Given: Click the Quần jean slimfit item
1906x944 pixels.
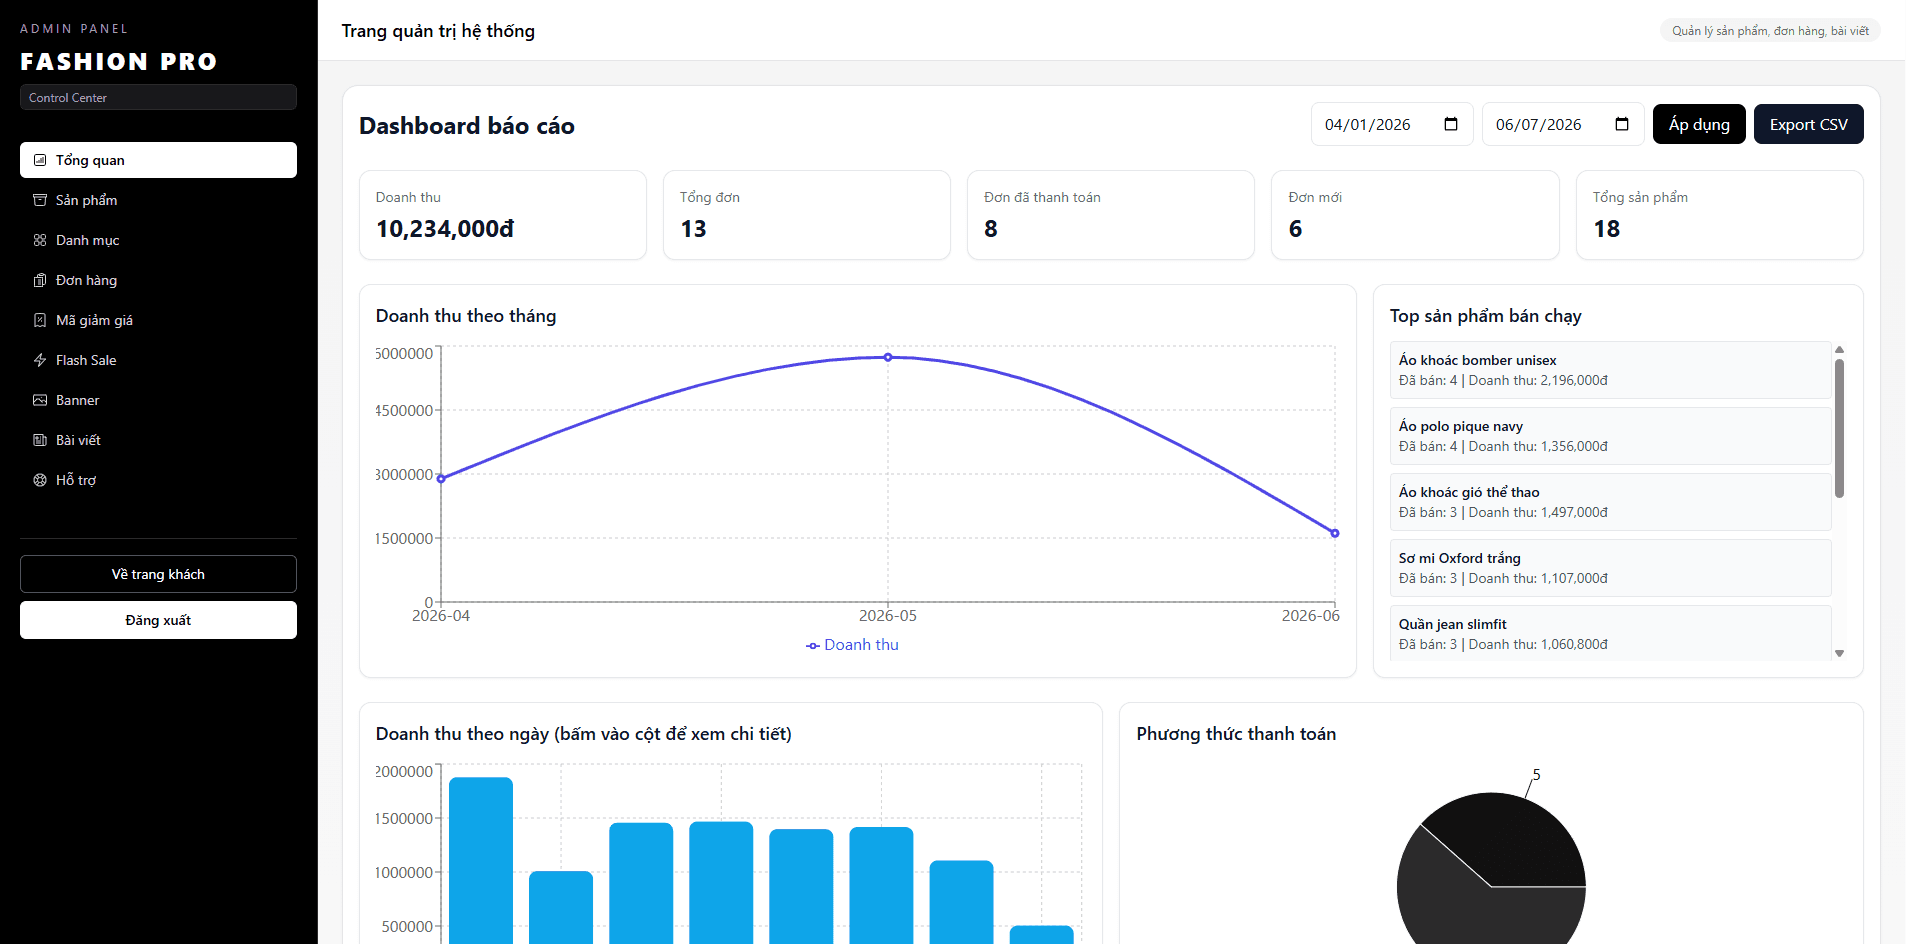Looking at the screenshot, I should pyautogui.click(x=1610, y=633).
